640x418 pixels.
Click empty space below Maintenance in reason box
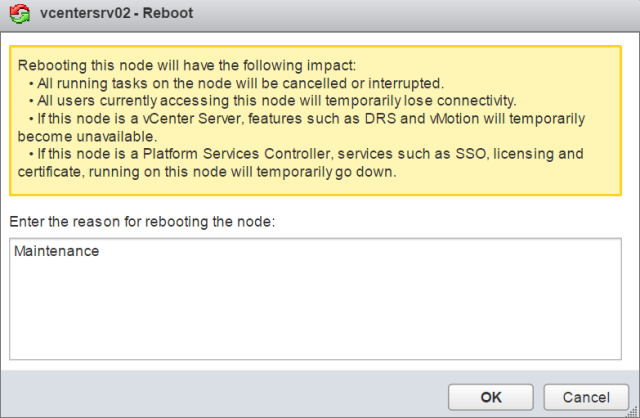click(x=319, y=320)
